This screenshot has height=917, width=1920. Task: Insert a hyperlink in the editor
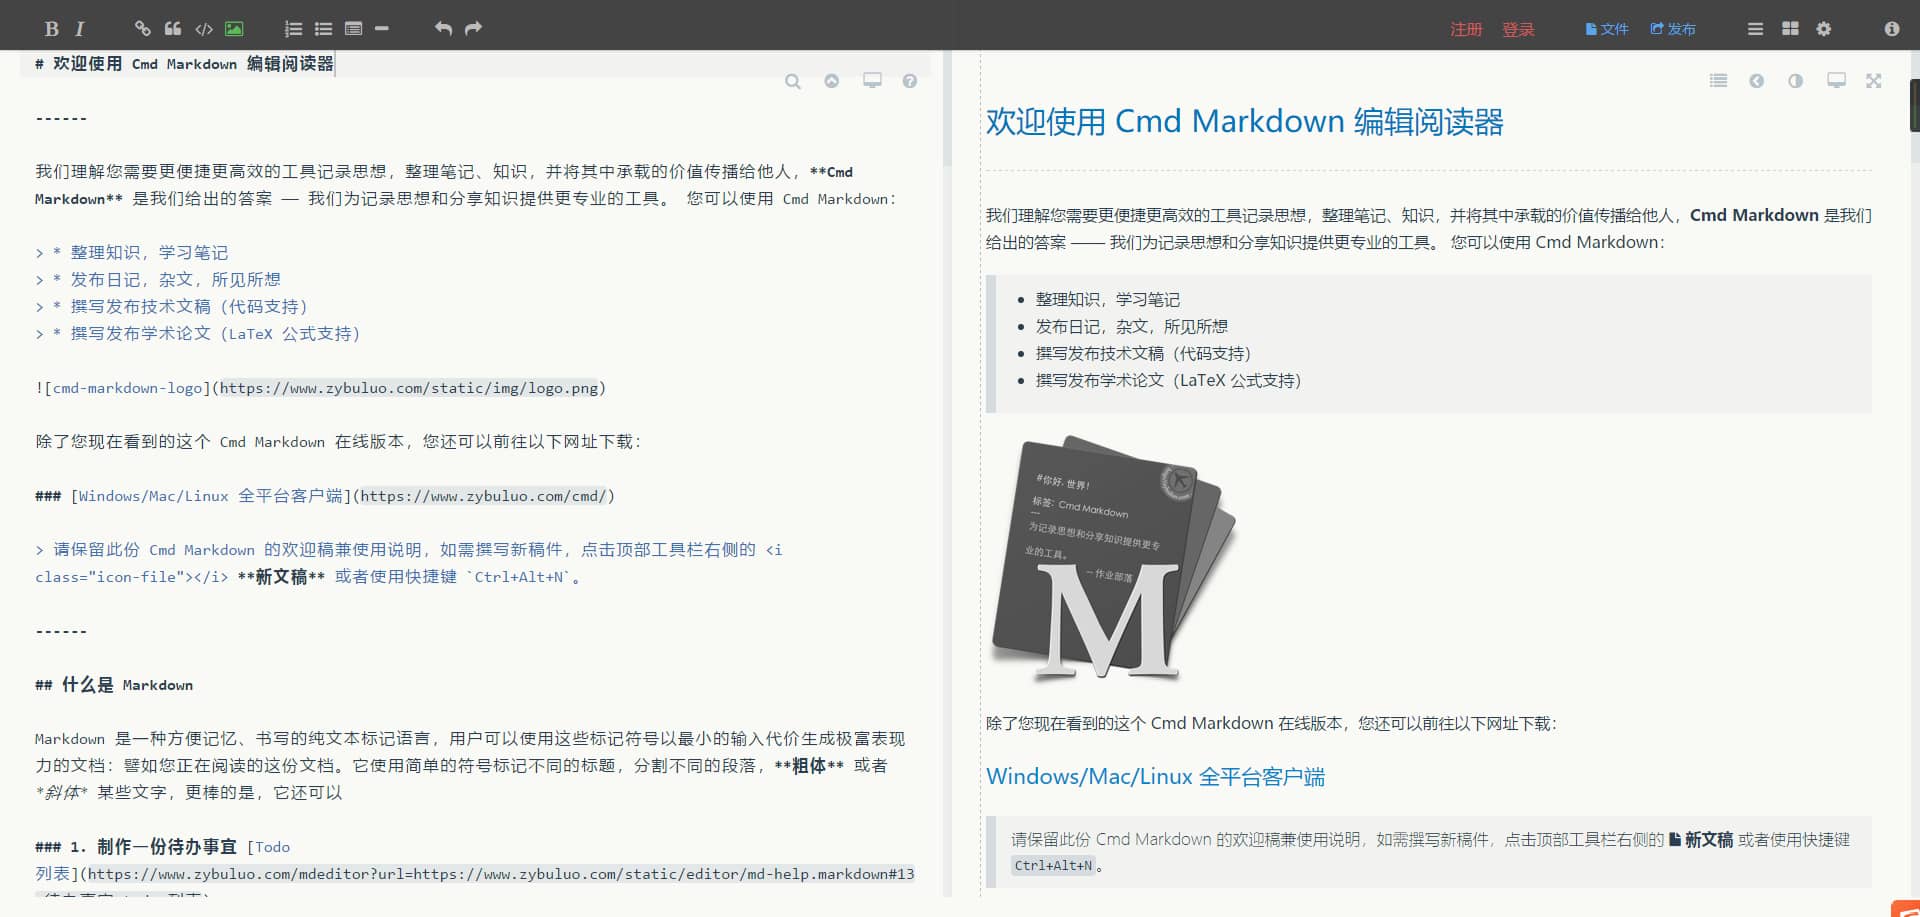click(x=142, y=28)
